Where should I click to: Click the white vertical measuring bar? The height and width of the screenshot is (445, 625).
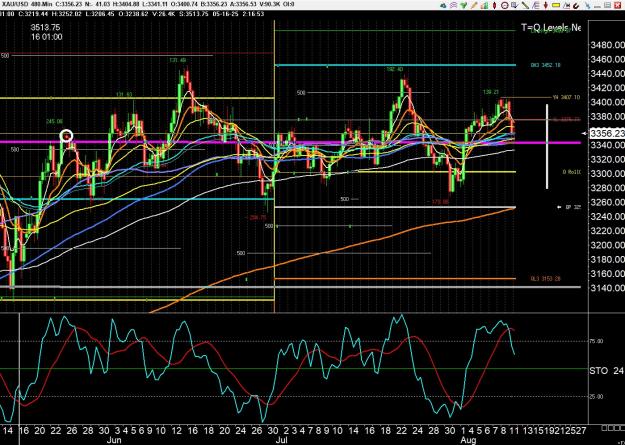(x=547, y=146)
